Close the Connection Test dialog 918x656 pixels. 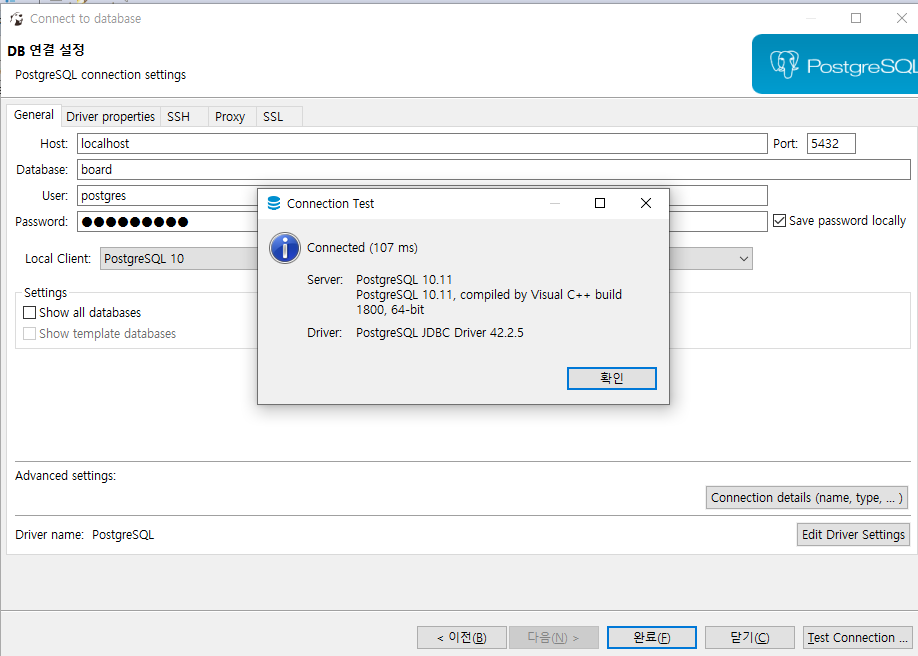tap(646, 203)
